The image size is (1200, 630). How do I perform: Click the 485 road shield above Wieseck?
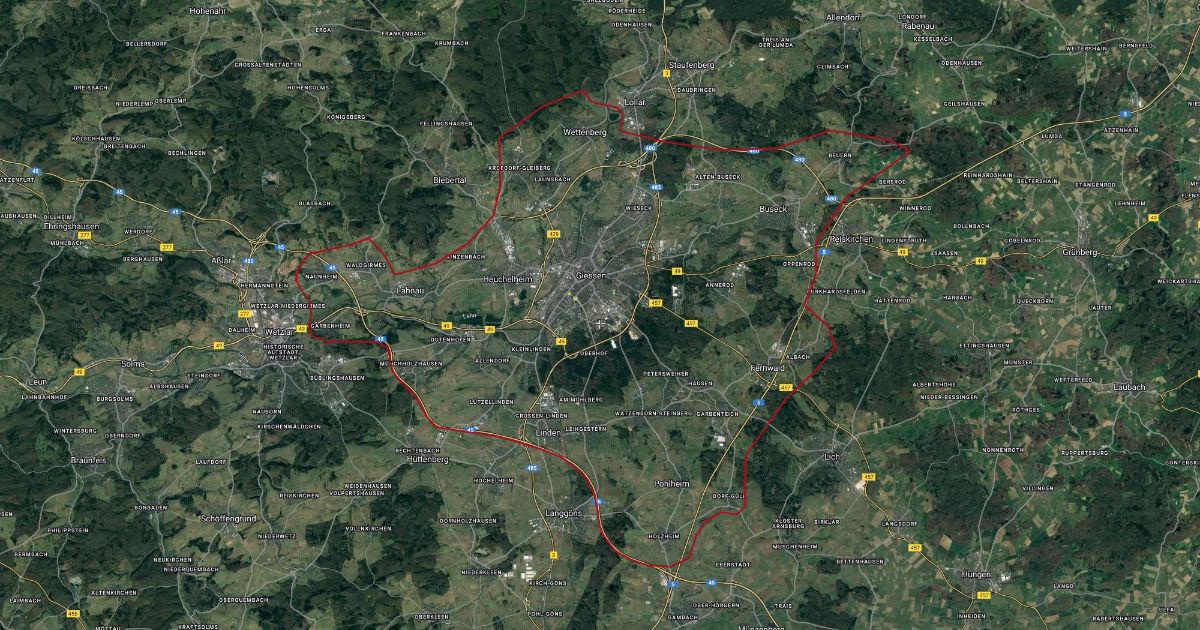[657, 187]
